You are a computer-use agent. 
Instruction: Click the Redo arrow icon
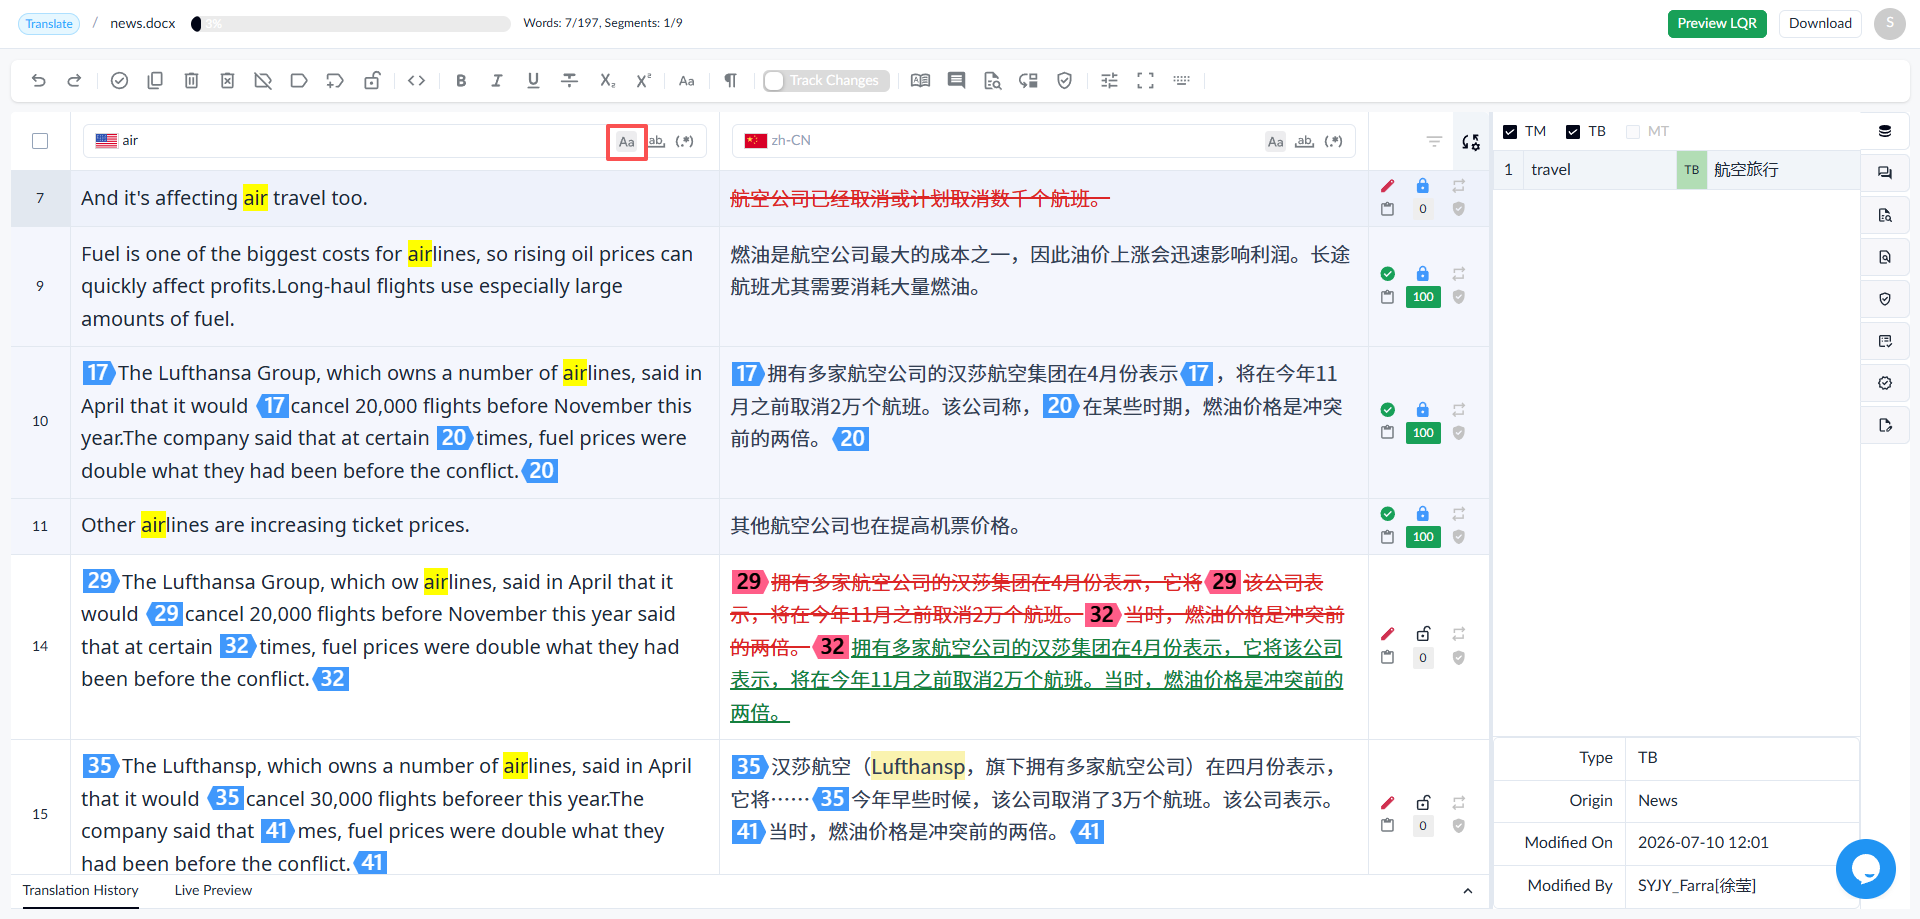74,81
